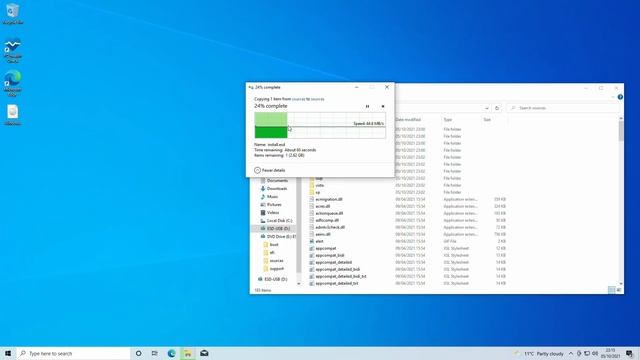The width and height of the screenshot is (640, 360).
Task: Open the sources folder in navigation tree
Action: click(x=276, y=260)
